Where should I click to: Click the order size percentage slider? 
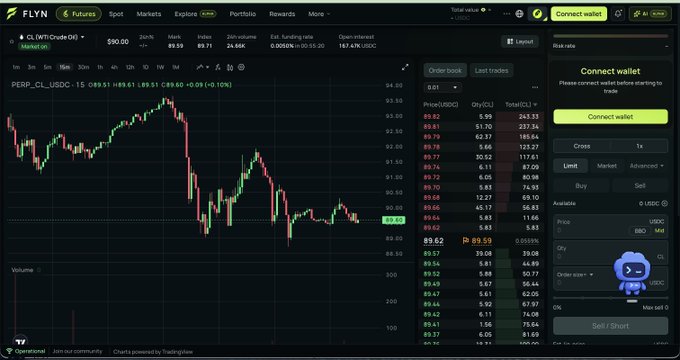[611, 298]
